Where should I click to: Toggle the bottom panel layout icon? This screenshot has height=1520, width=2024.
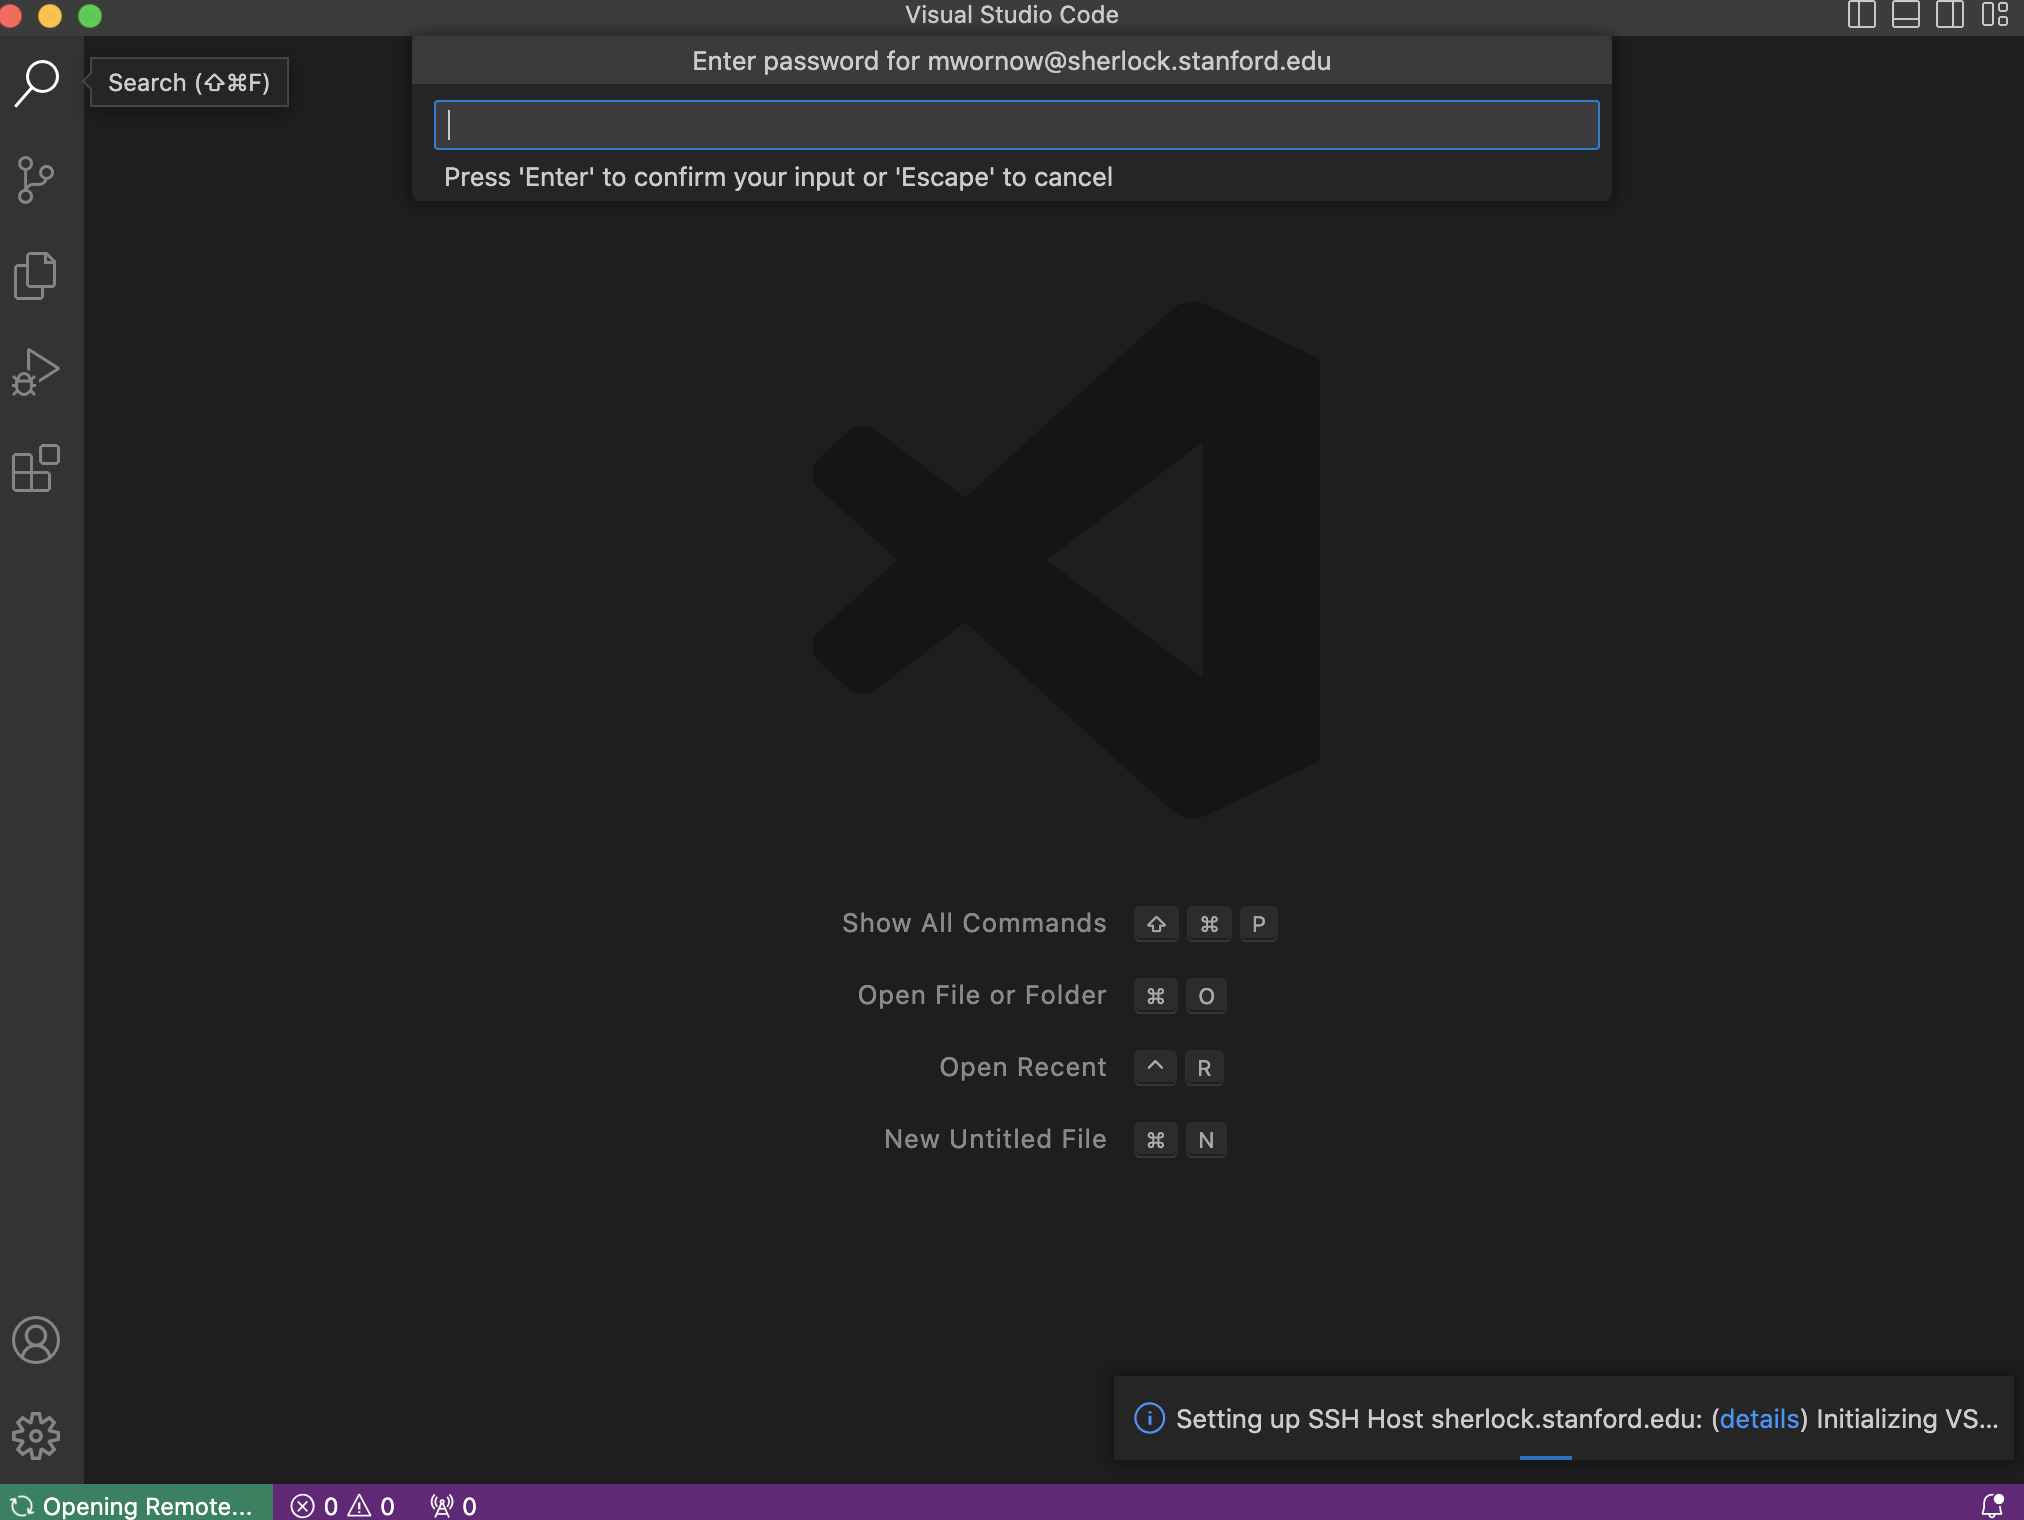point(1905,15)
